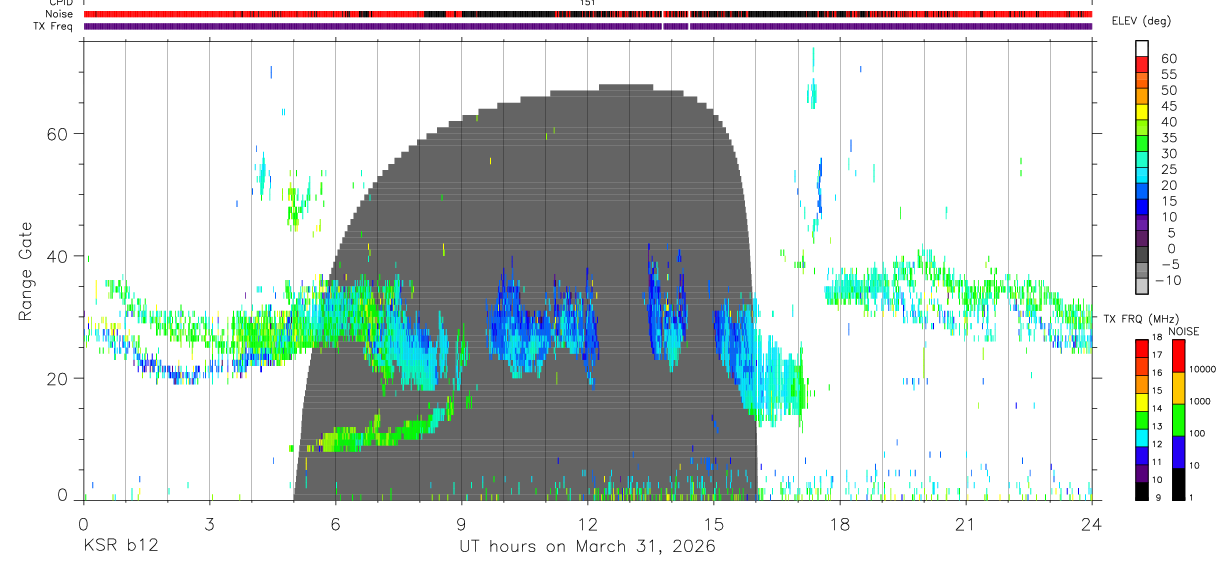The width and height of the screenshot is (1228, 567).
Task: Click the 'ELEV (deg)' legend title
Action: 1141,21
